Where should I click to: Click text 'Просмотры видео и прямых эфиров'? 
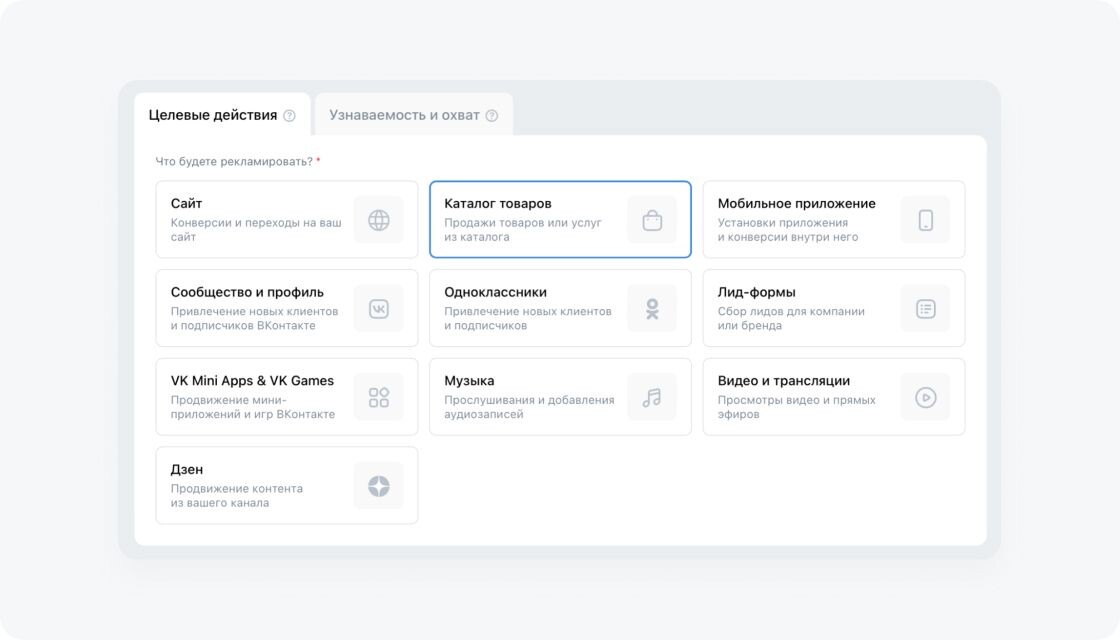(x=796, y=406)
